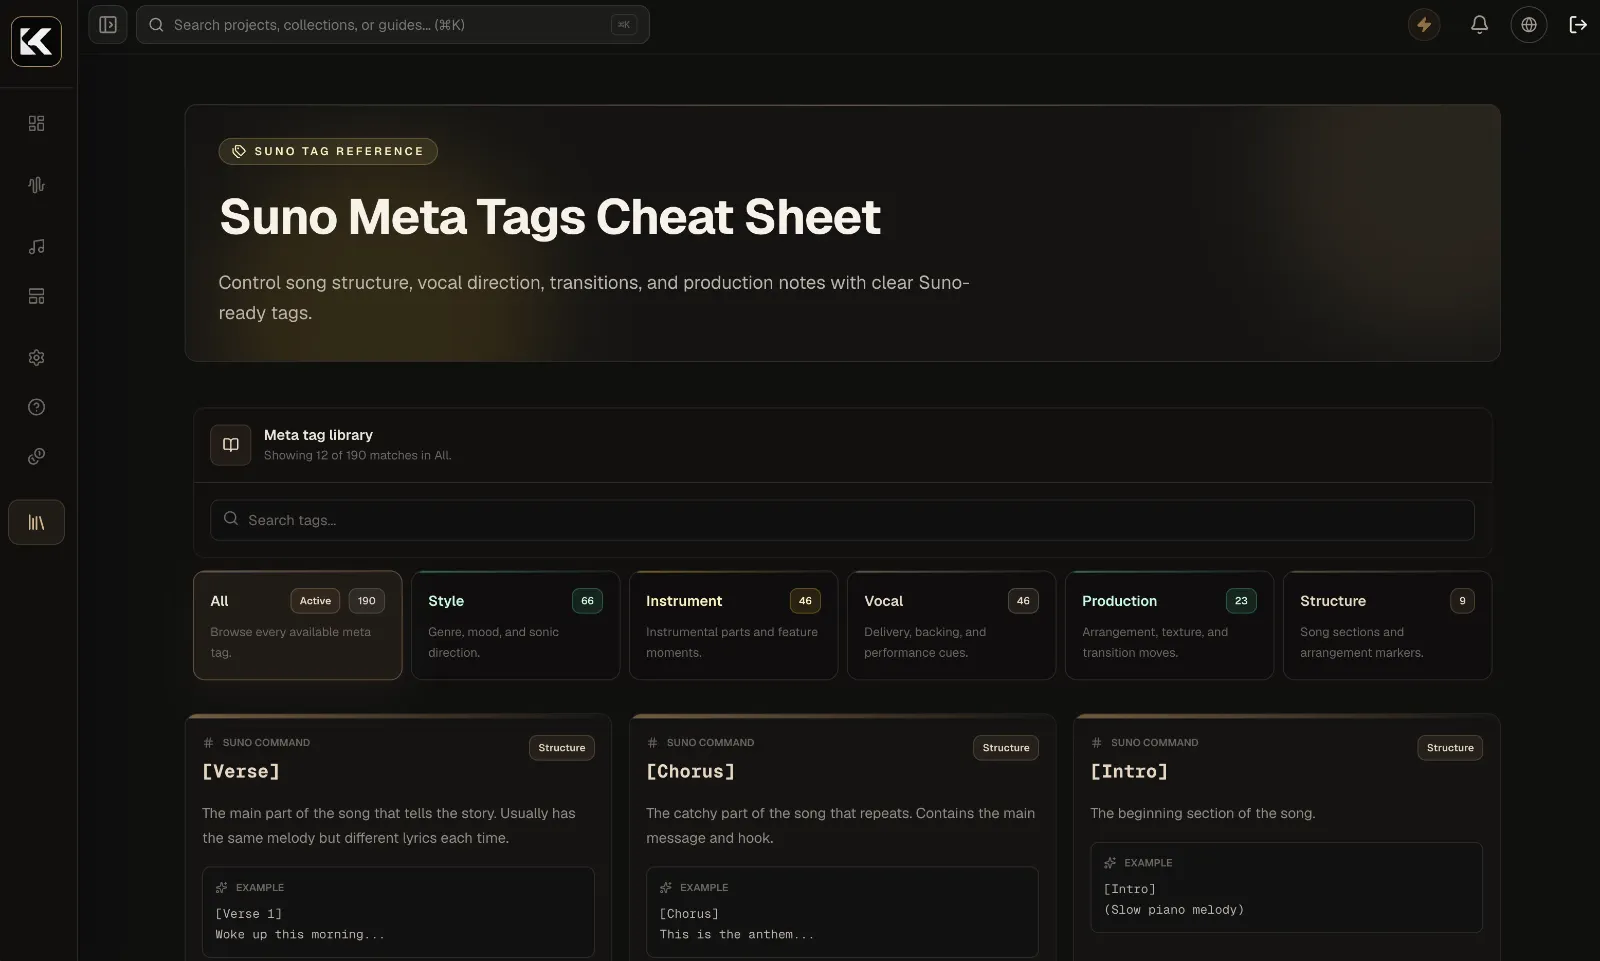Image resolution: width=1600 pixels, height=961 pixels.
Task: Click the sparkle icon in Intro example
Action: click(1110, 863)
